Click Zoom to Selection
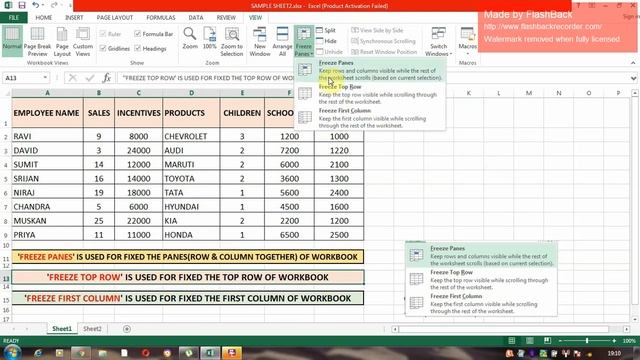640x360 pixels. (x=232, y=42)
